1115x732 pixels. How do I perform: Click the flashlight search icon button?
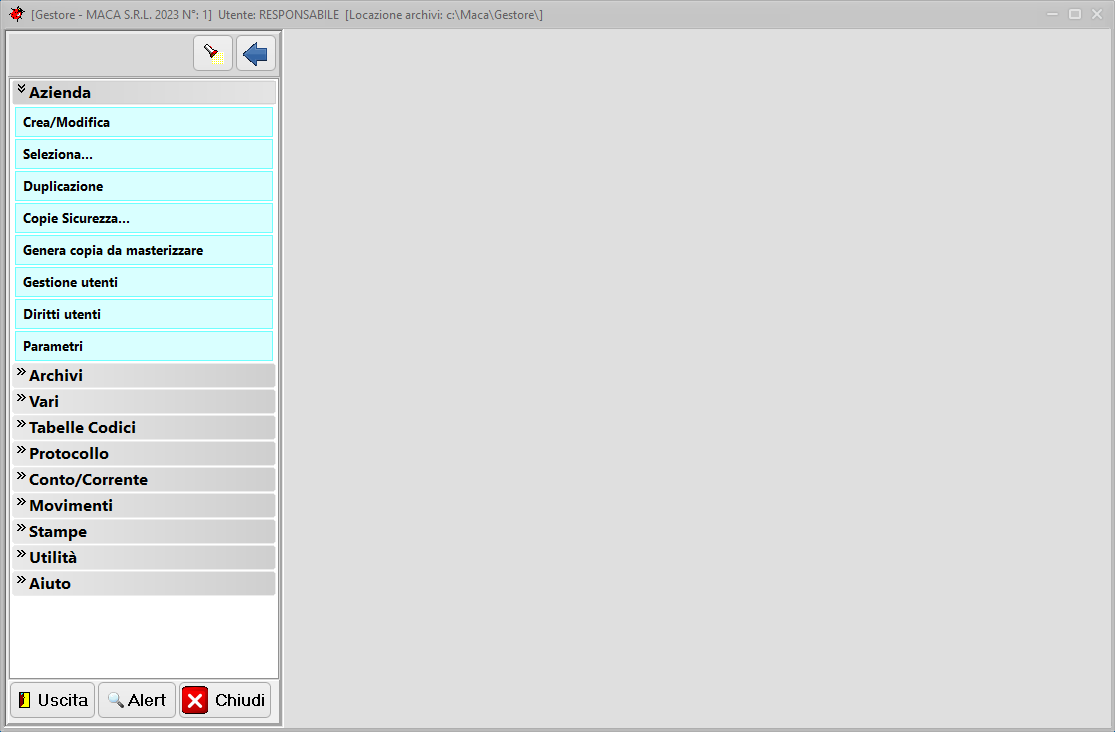(212, 53)
